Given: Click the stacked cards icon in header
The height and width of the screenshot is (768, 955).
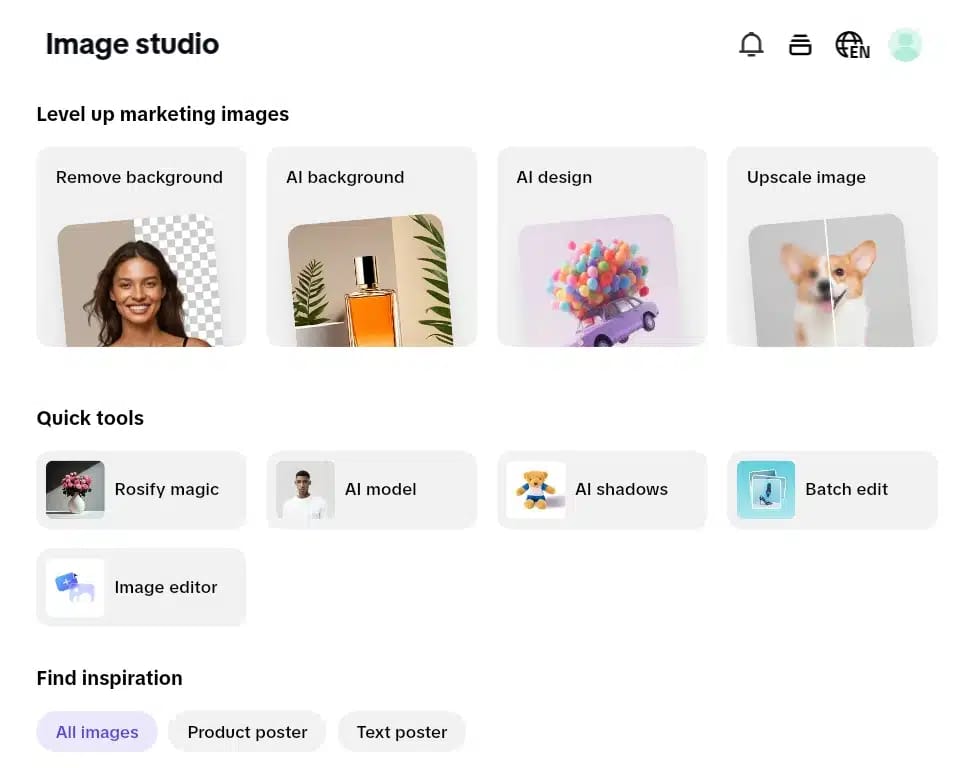Looking at the screenshot, I should pos(800,44).
